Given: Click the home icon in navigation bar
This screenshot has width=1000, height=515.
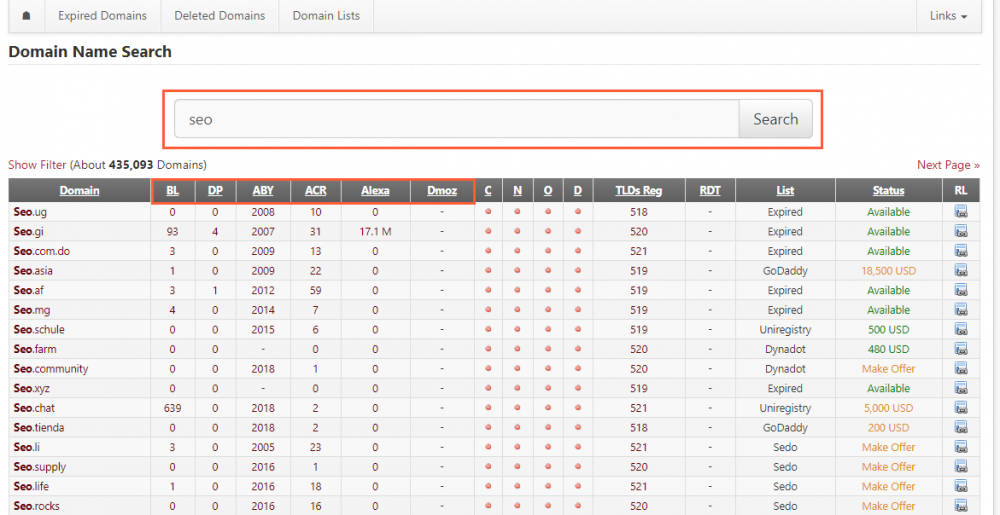Looking at the screenshot, I should pos(26,16).
